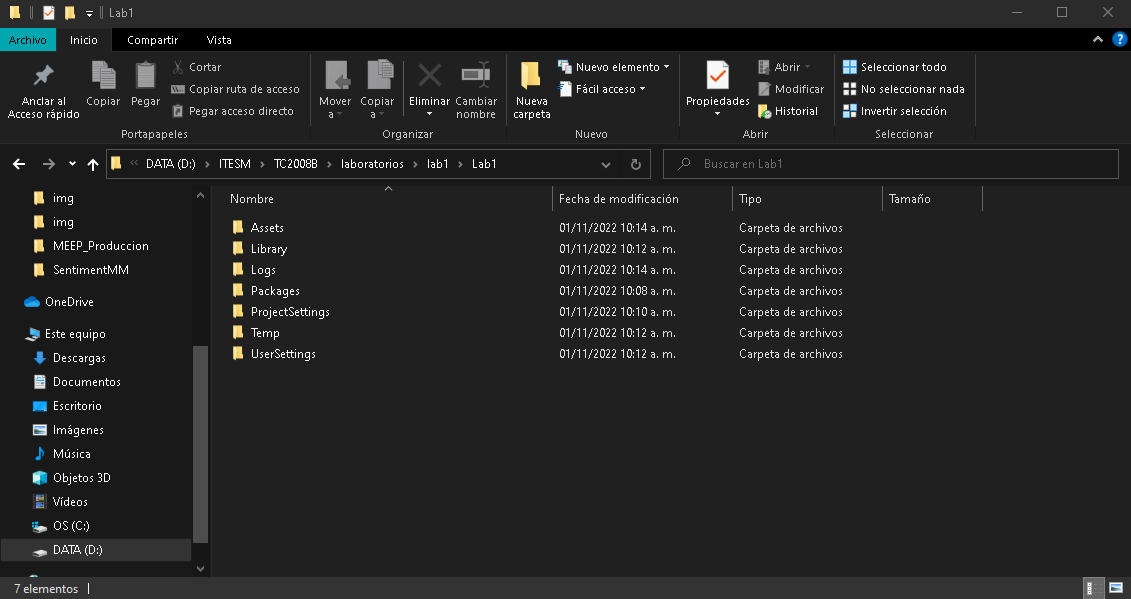Viewport: 1131px width, 599px height.
Task: Expand the address bar history dropdown
Action: (606, 164)
